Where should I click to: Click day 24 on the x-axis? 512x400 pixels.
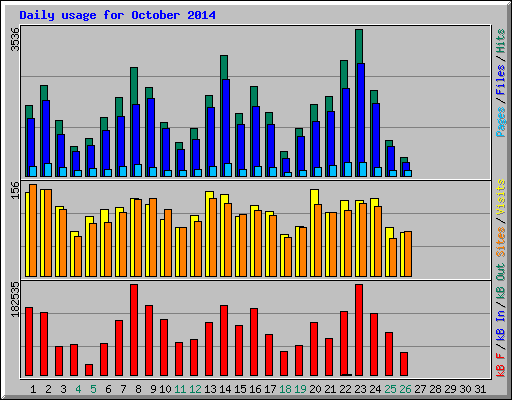coord(375,389)
